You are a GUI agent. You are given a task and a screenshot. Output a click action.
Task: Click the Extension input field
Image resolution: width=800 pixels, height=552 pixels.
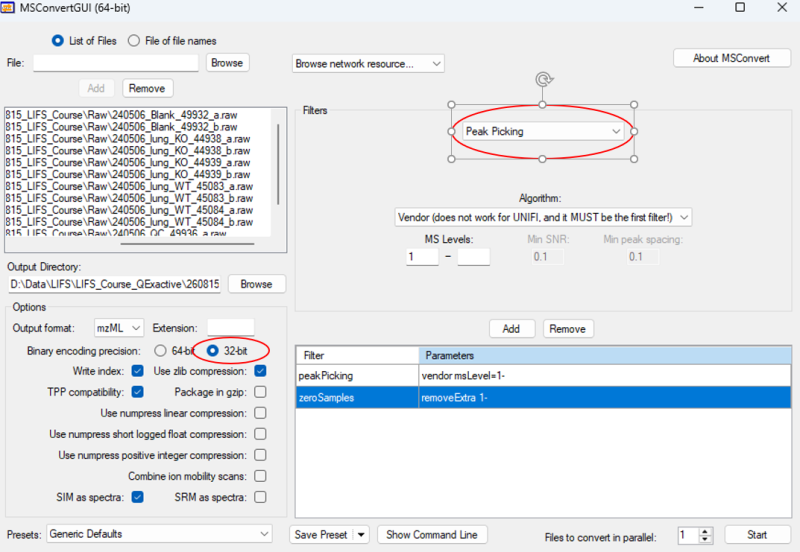[x=231, y=328]
